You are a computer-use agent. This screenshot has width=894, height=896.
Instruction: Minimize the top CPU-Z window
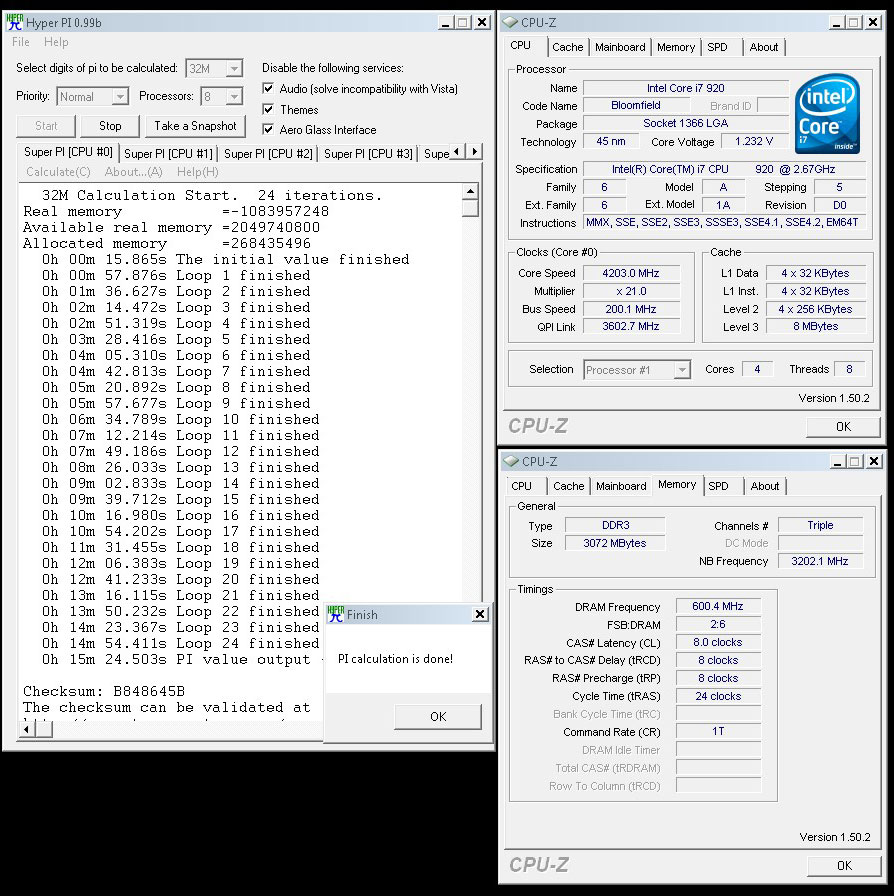tap(836, 22)
